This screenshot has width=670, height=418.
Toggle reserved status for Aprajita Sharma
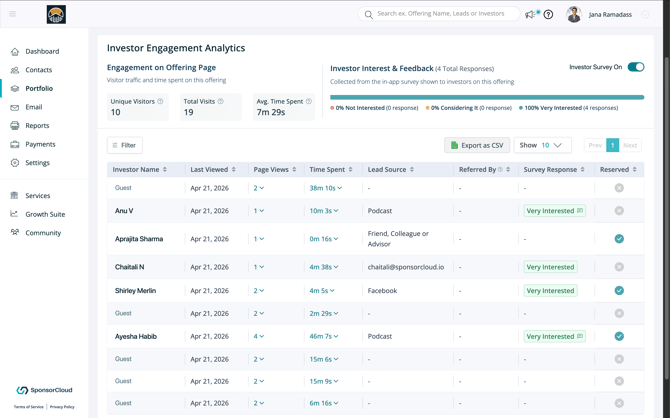[619, 239]
